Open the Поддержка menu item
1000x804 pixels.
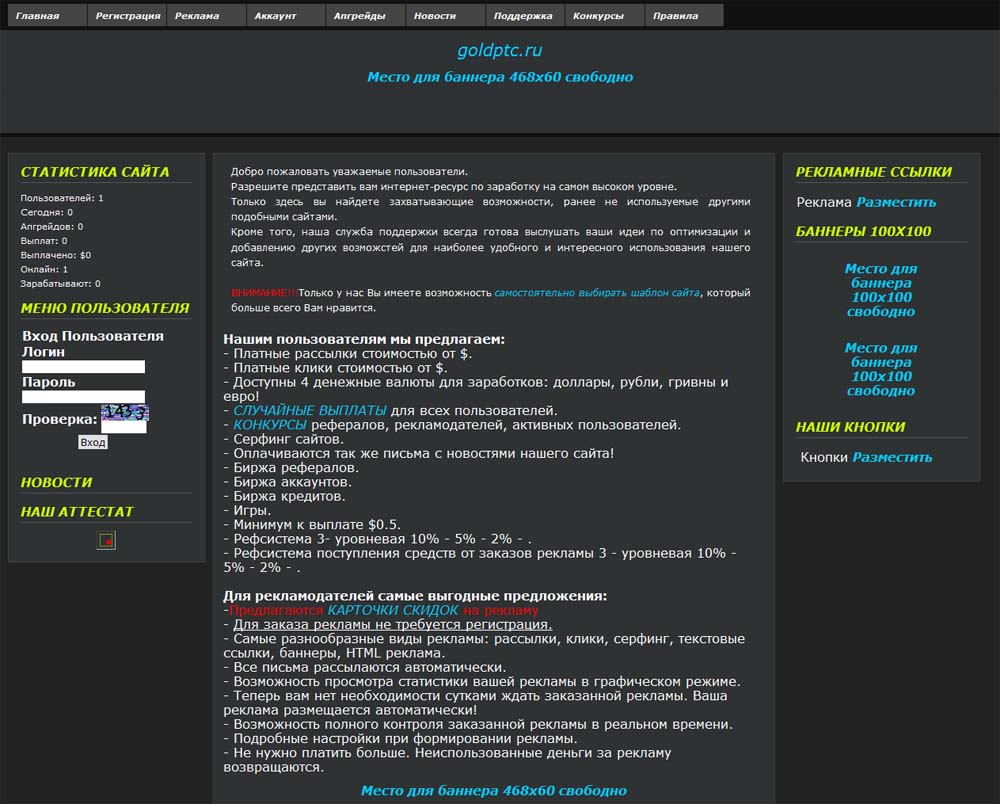click(x=525, y=15)
